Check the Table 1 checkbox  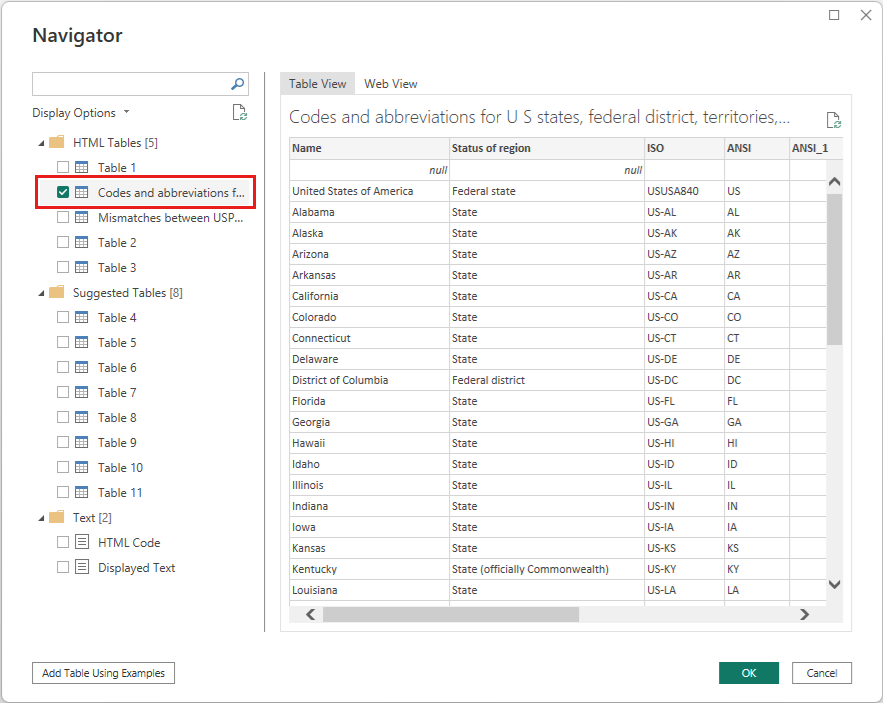click(x=63, y=167)
